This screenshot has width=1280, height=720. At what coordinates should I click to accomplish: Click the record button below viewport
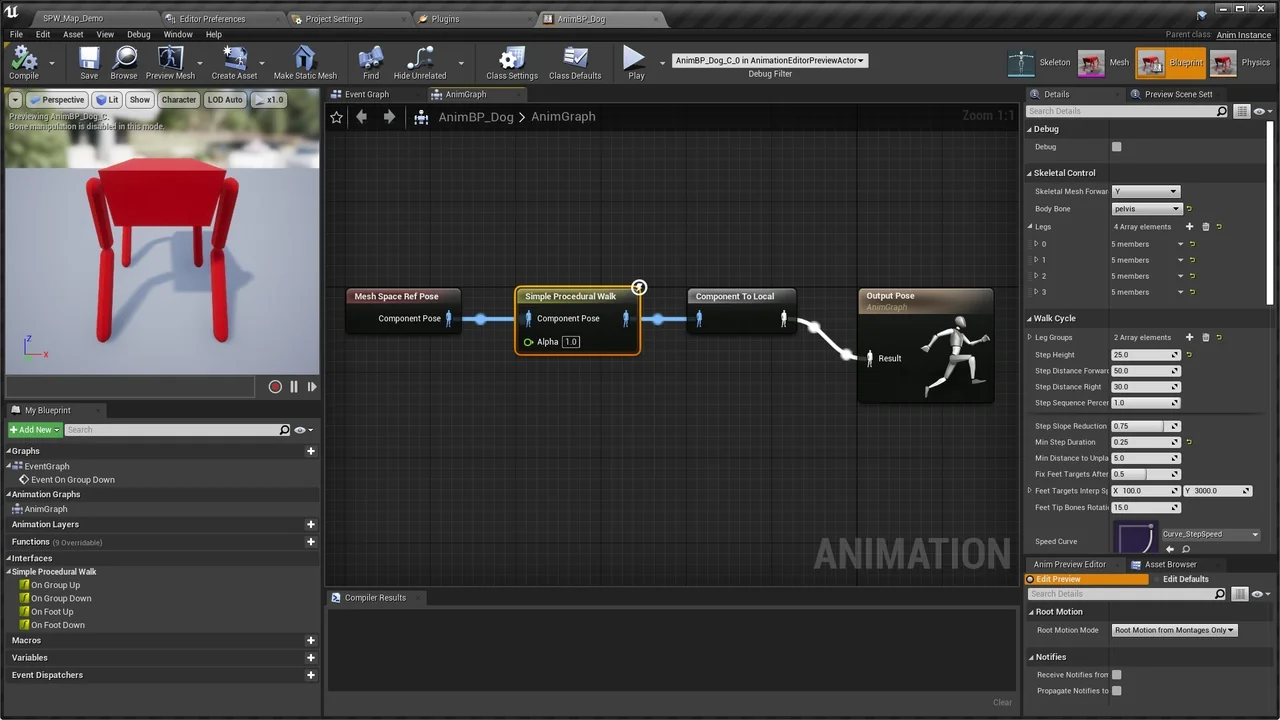point(275,387)
